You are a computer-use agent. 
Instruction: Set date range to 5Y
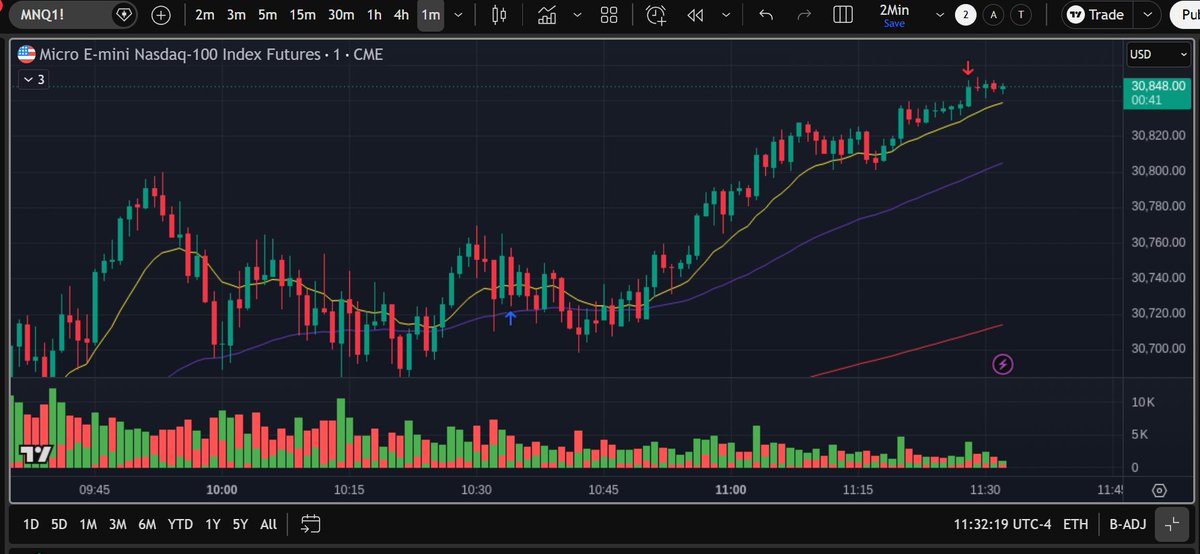pos(240,524)
